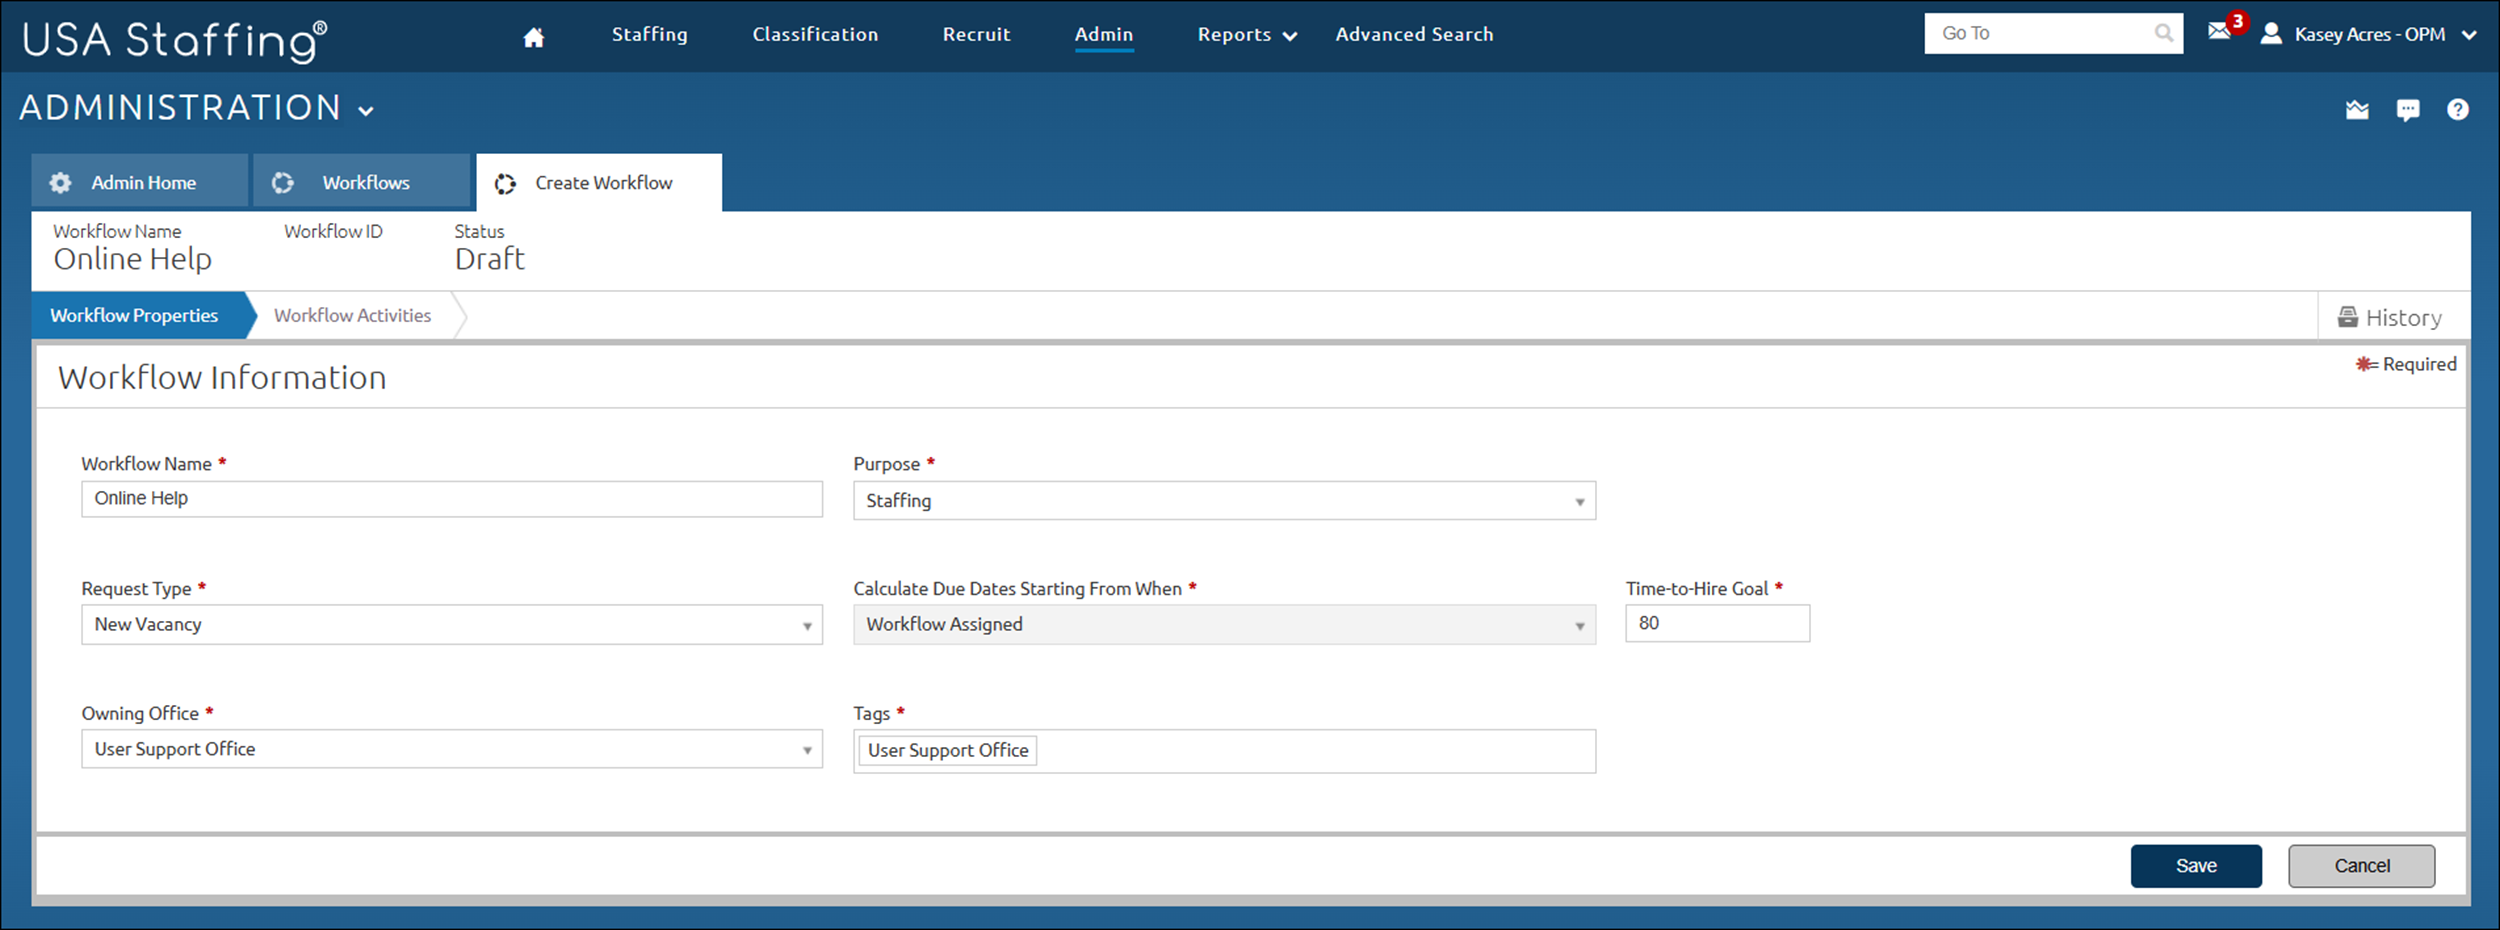Viewport: 2500px width, 930px height.
Task: Click the search magnifier in Go To box
Action: 2164,33
